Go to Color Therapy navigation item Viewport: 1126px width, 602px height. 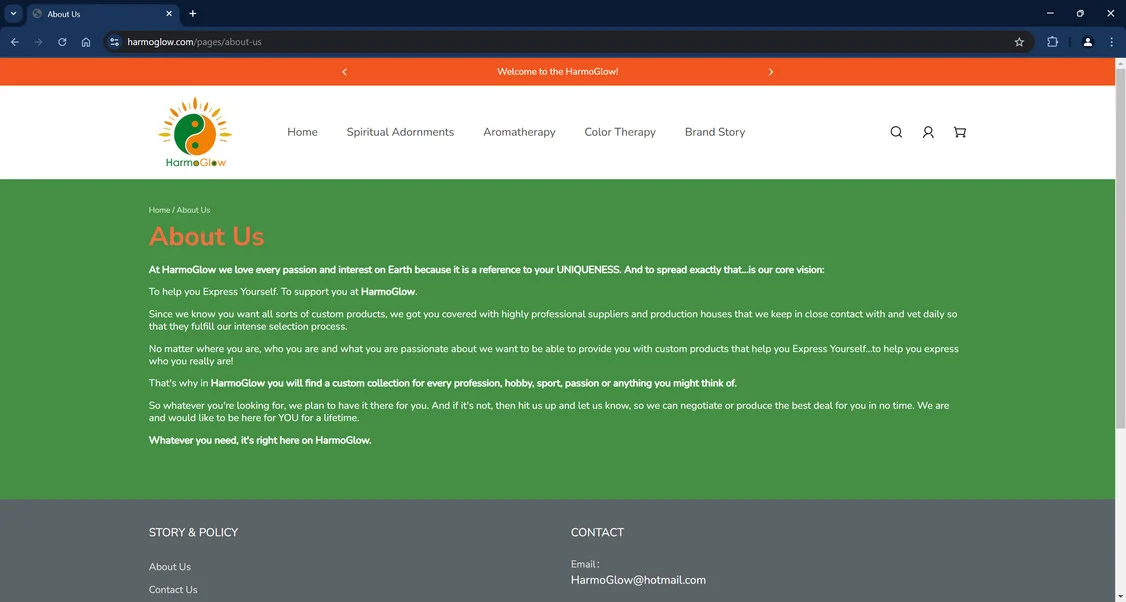tap(620, 132)
